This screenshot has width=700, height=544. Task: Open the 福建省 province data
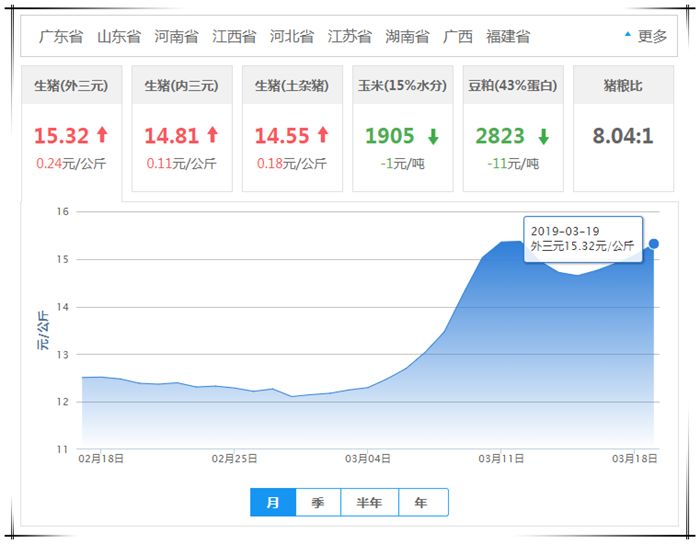(x=508, y=36)
